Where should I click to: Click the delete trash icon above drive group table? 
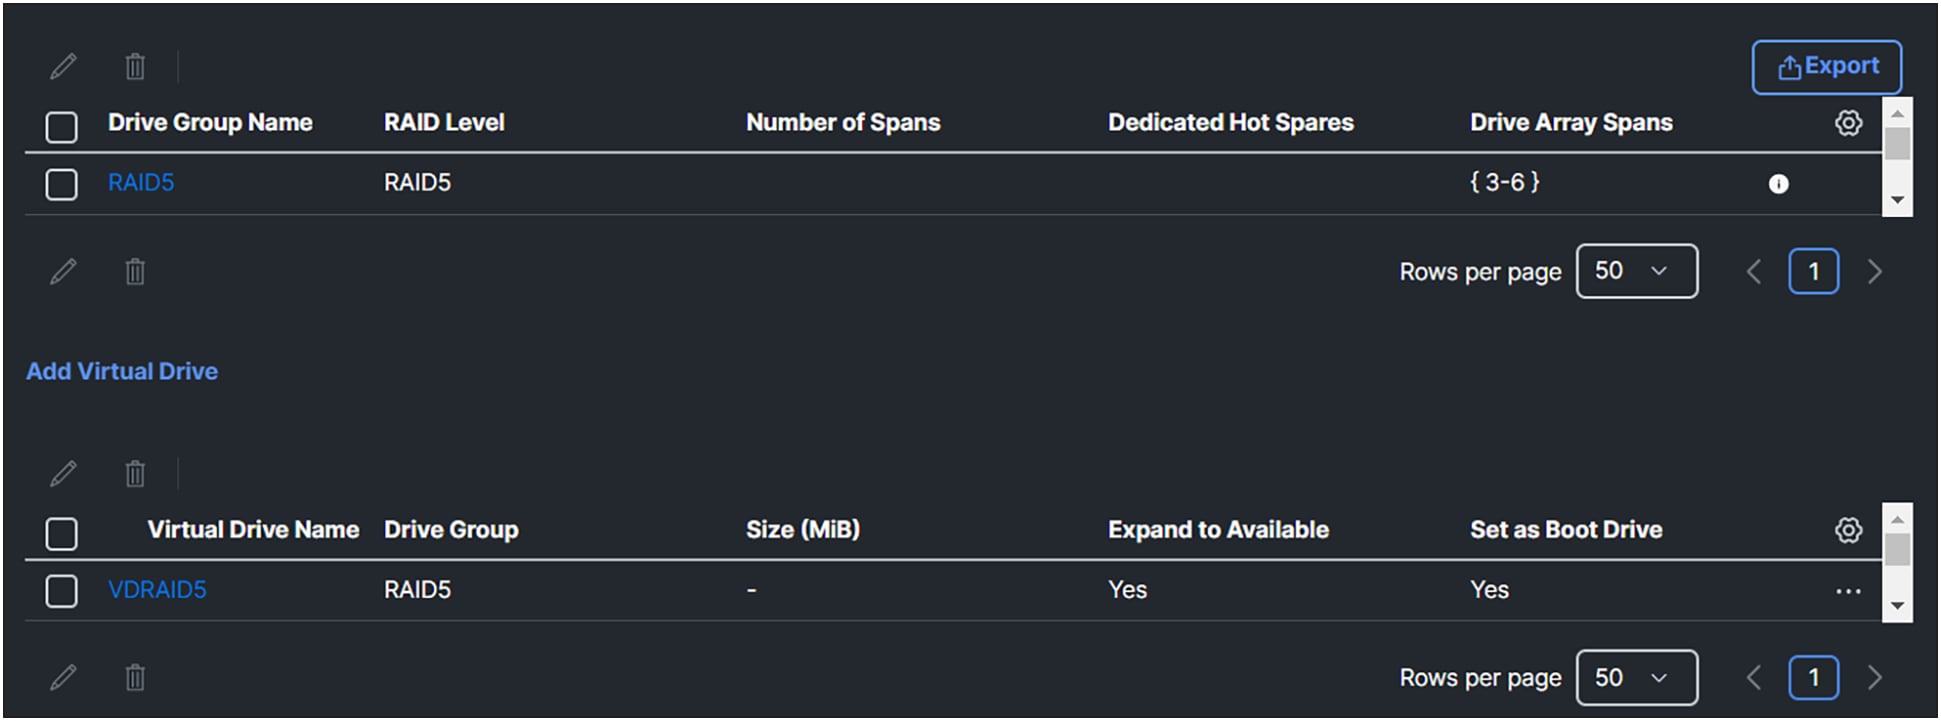pos(134,66)
